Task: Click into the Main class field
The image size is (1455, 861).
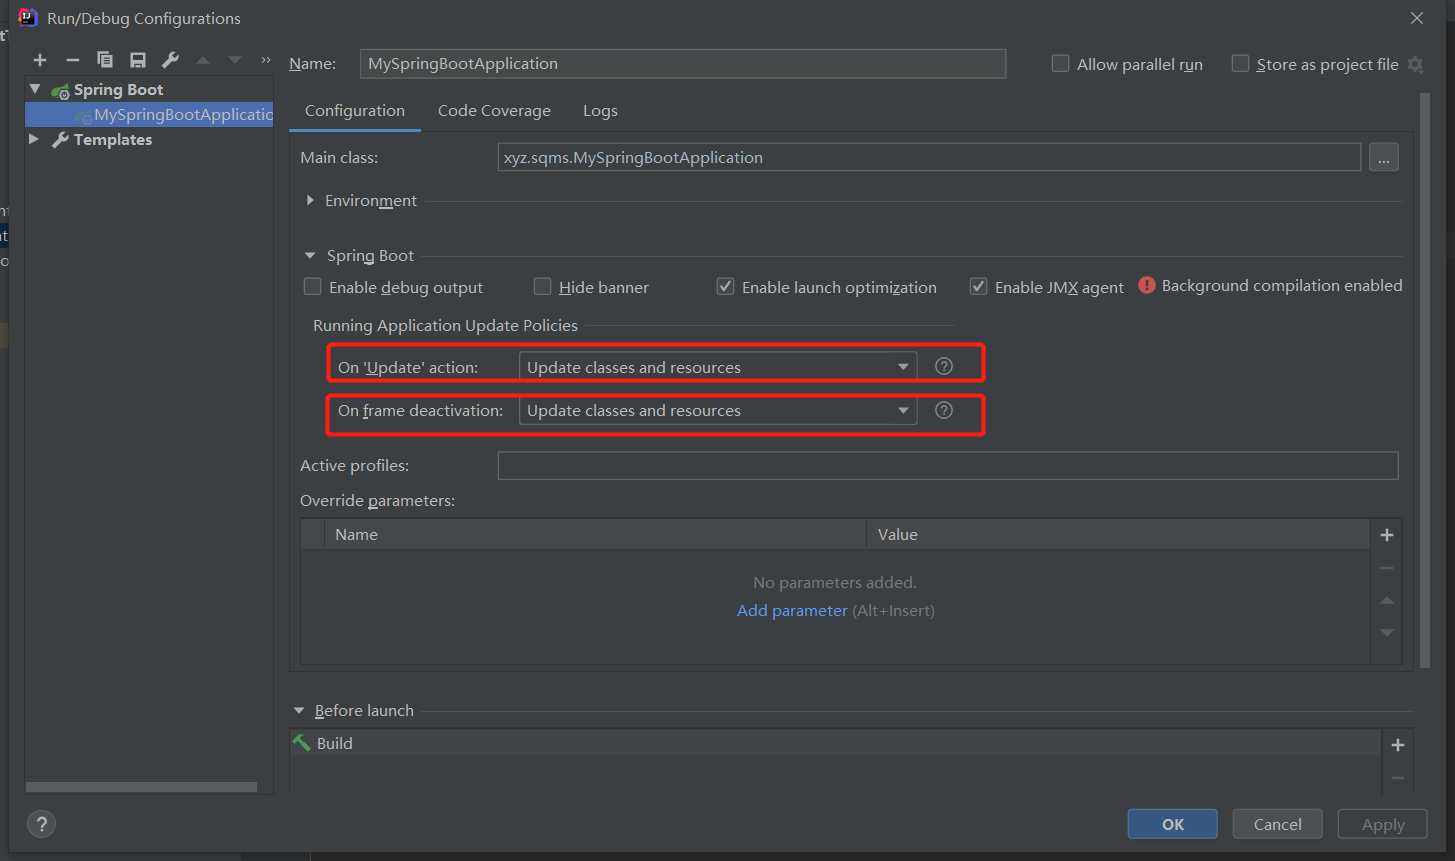Action: coord(929,157)
